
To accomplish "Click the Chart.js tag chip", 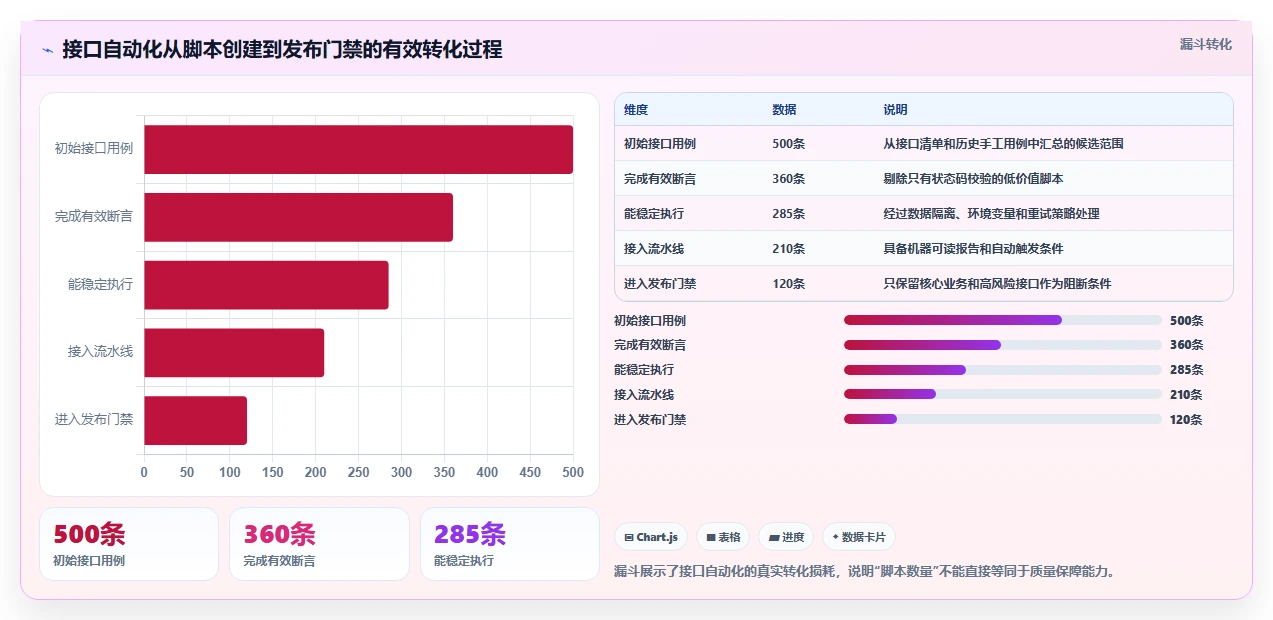I will click(x=651, y=537).
